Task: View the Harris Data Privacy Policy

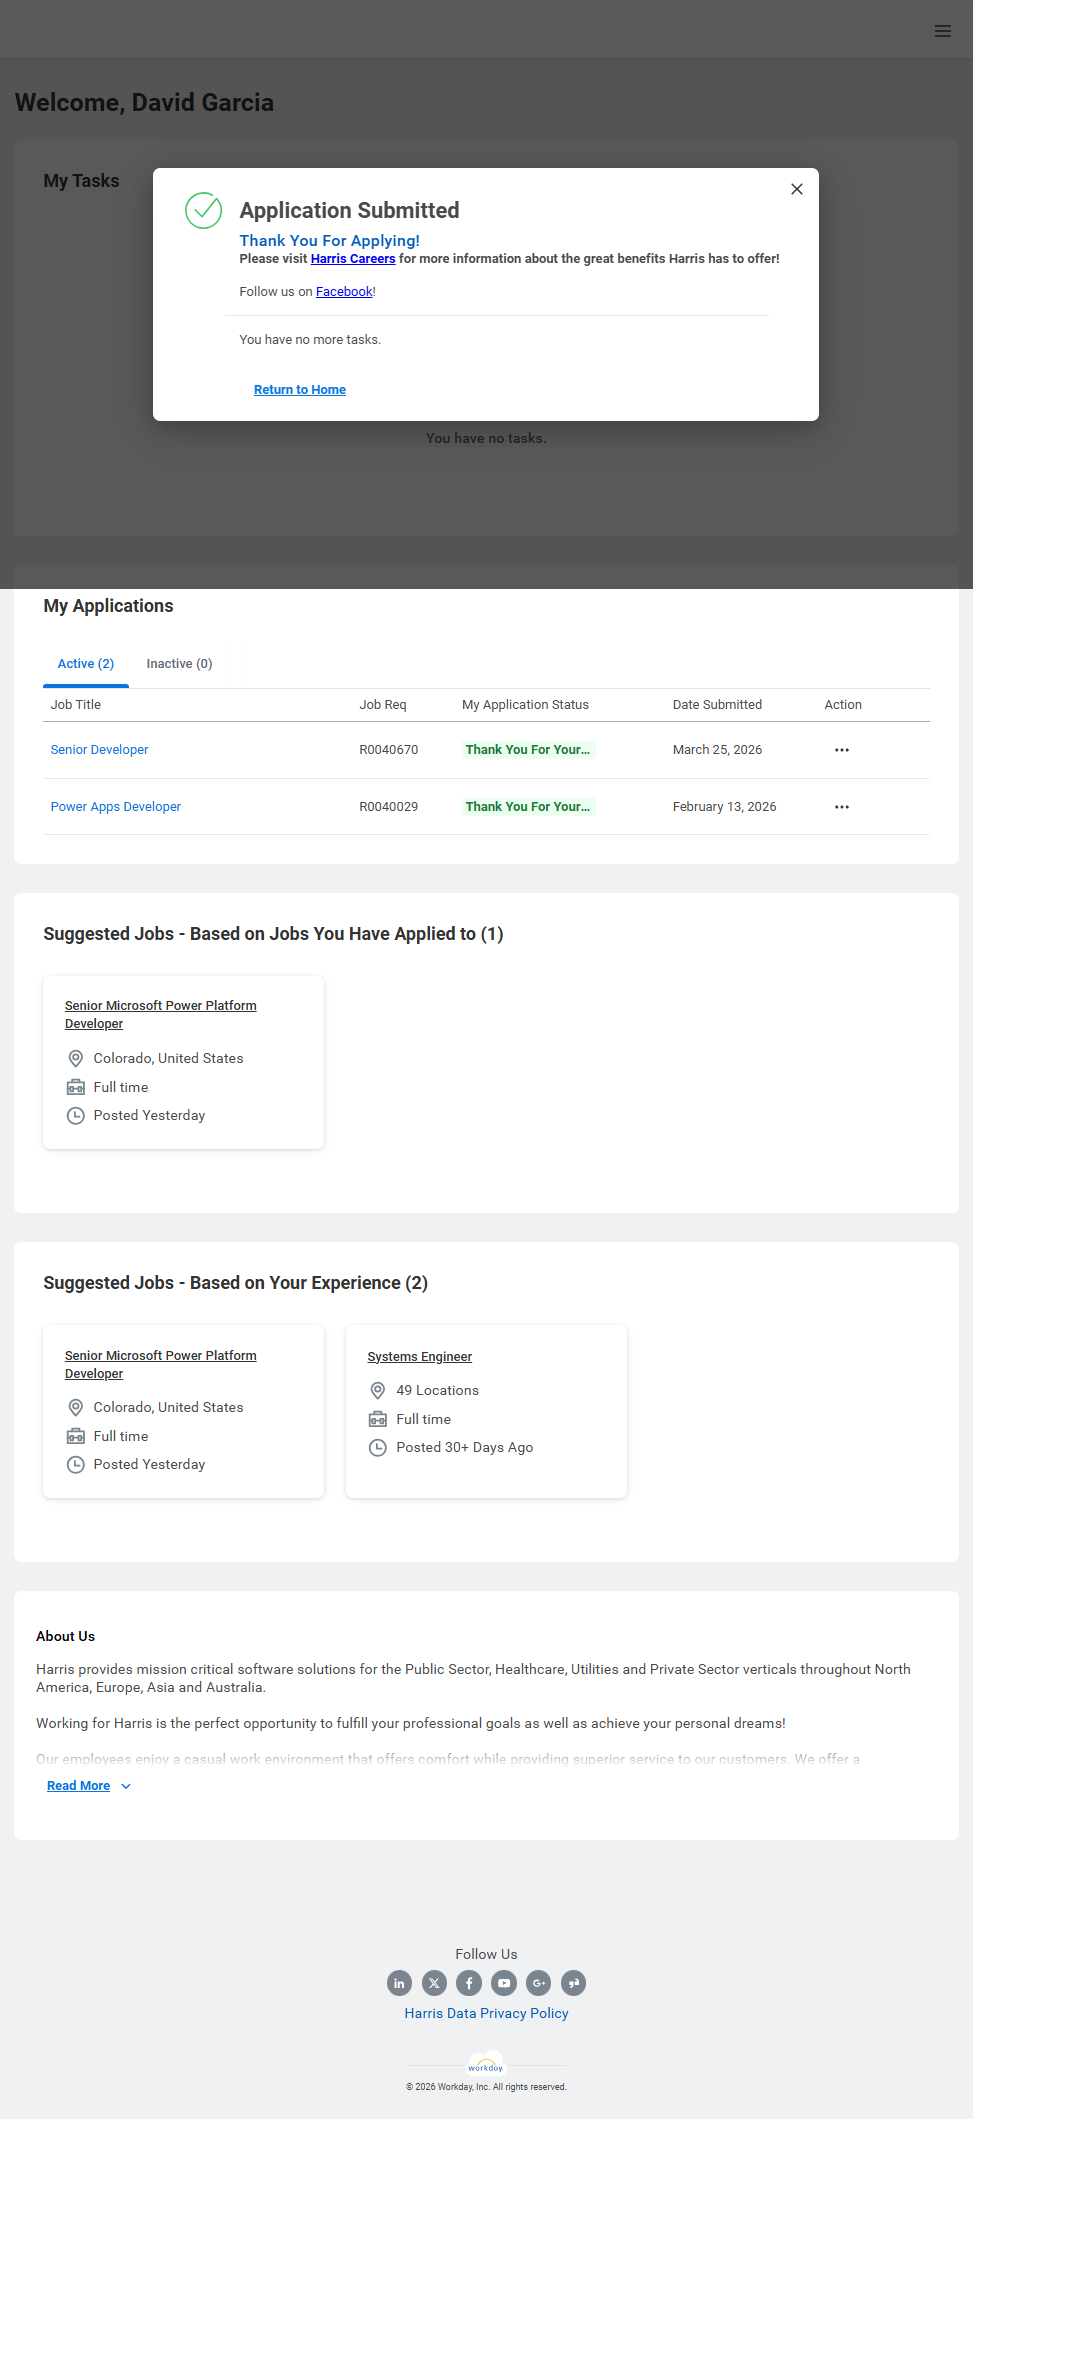Action: point(486,2013)
